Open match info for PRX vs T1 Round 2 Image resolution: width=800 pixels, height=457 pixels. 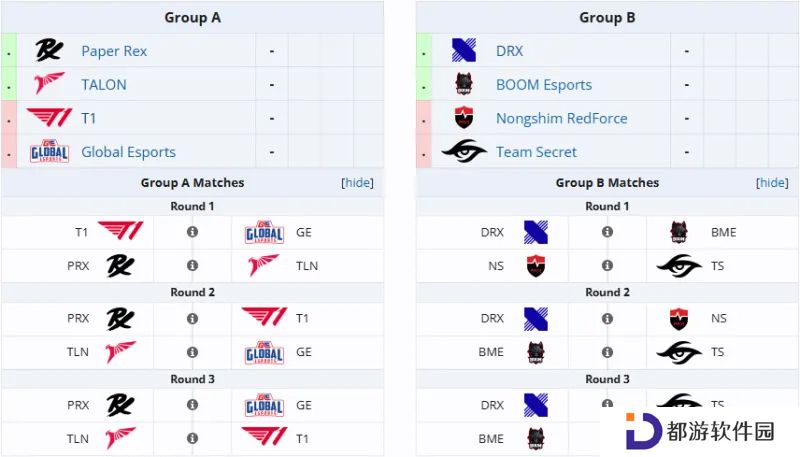pos(192,319)
